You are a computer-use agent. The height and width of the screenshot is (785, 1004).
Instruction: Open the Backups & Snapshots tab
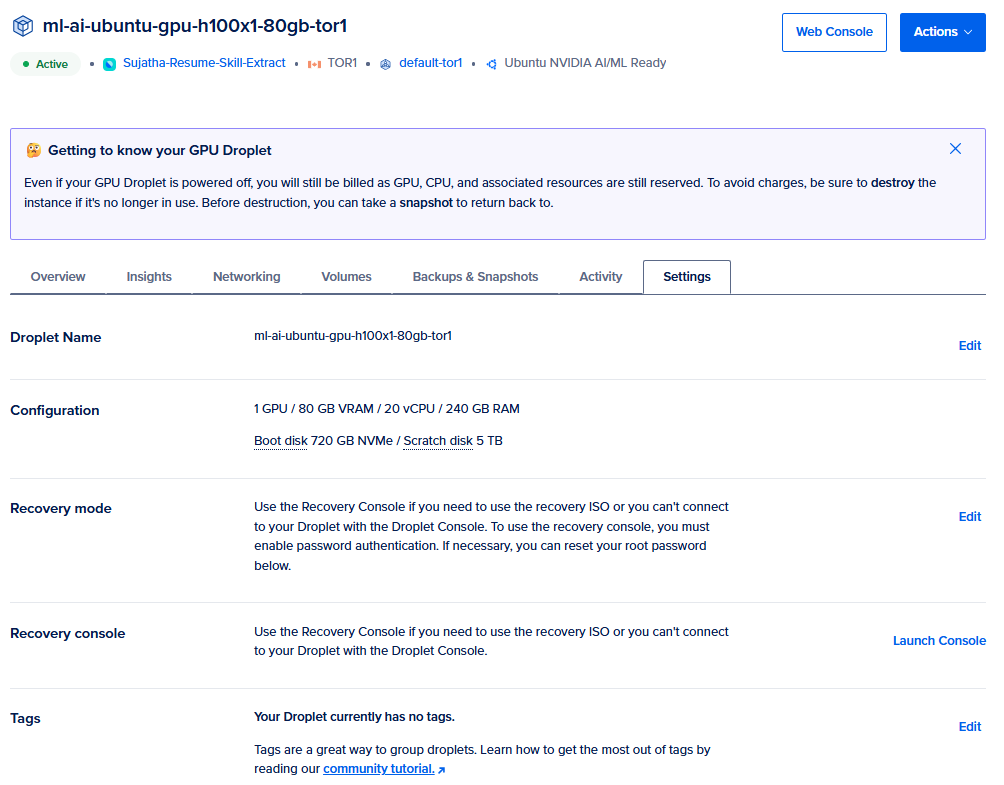click(x=475, y=276)
